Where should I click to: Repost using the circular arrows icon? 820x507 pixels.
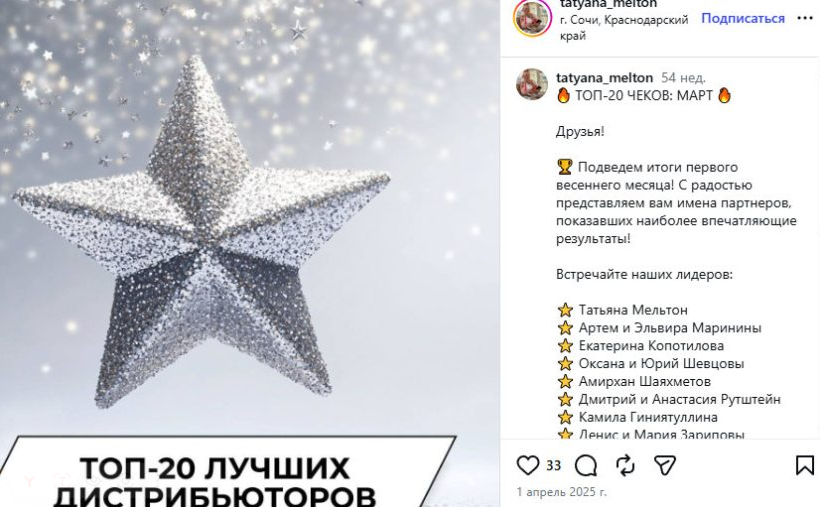coord(625,465)
